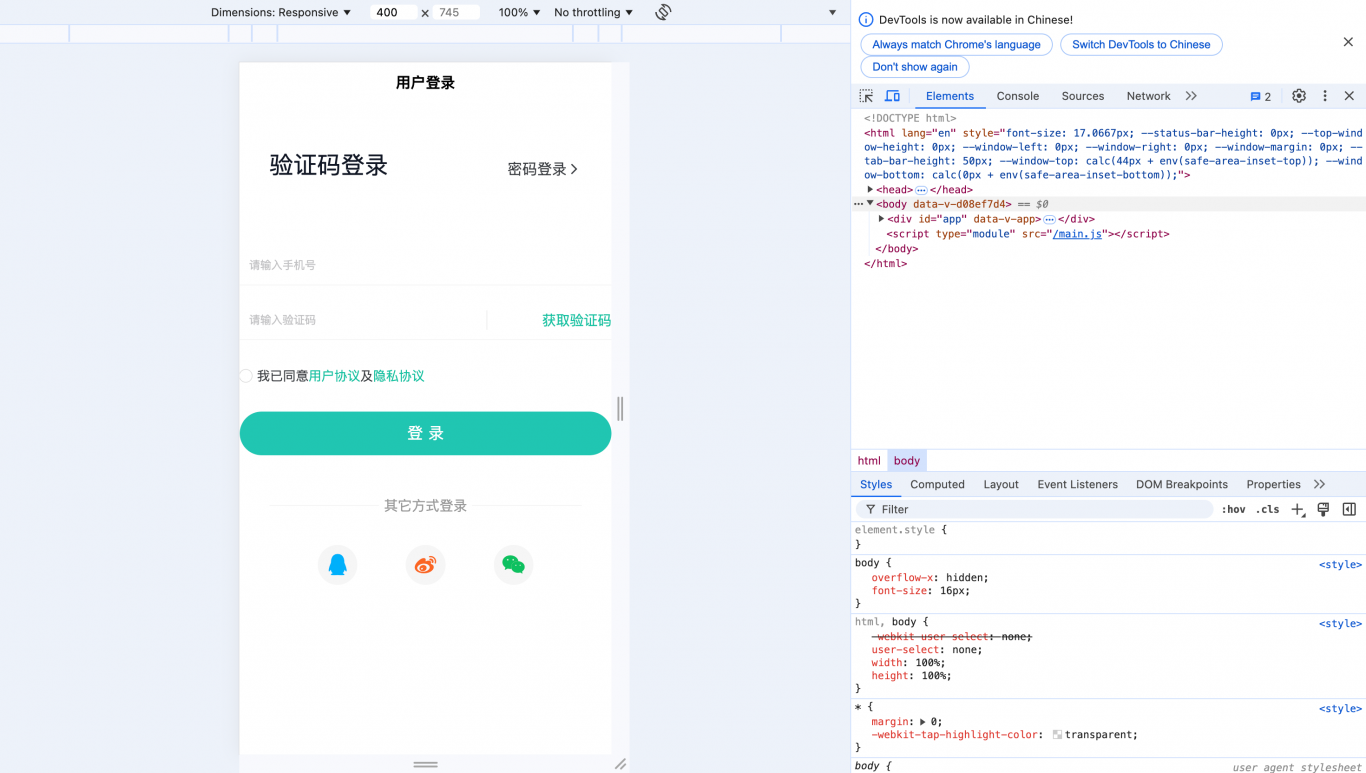Open the Event Listeners tab
The image size is (1366, 773).
click(x=1077, y=484)
